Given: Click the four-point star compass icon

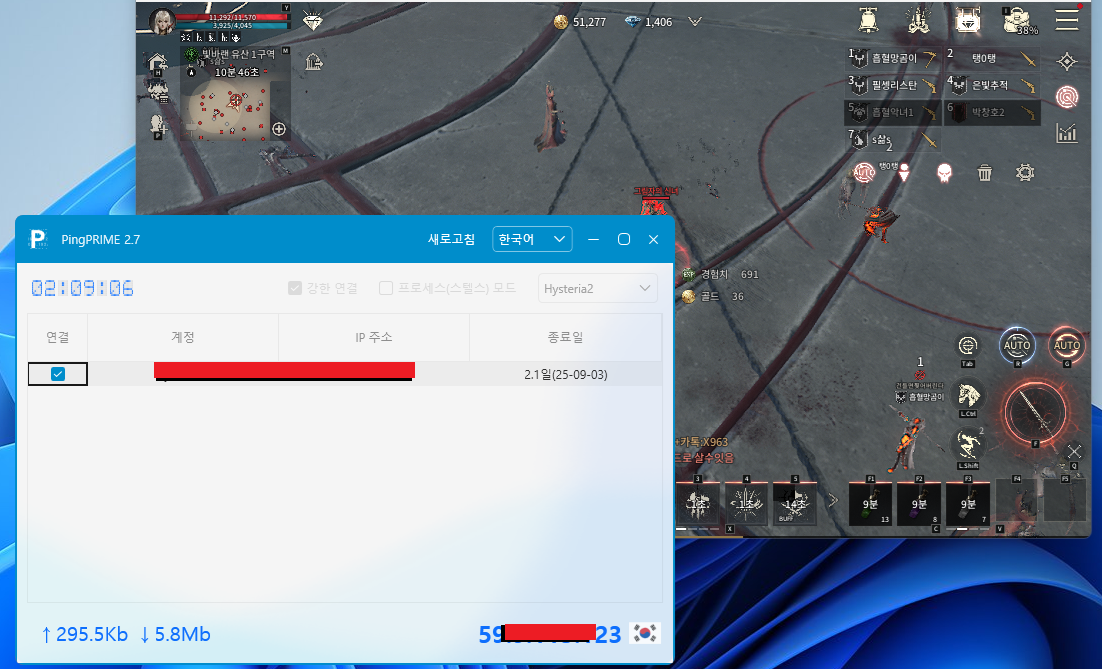Looking at the screenshot, I should [1067, 61].
